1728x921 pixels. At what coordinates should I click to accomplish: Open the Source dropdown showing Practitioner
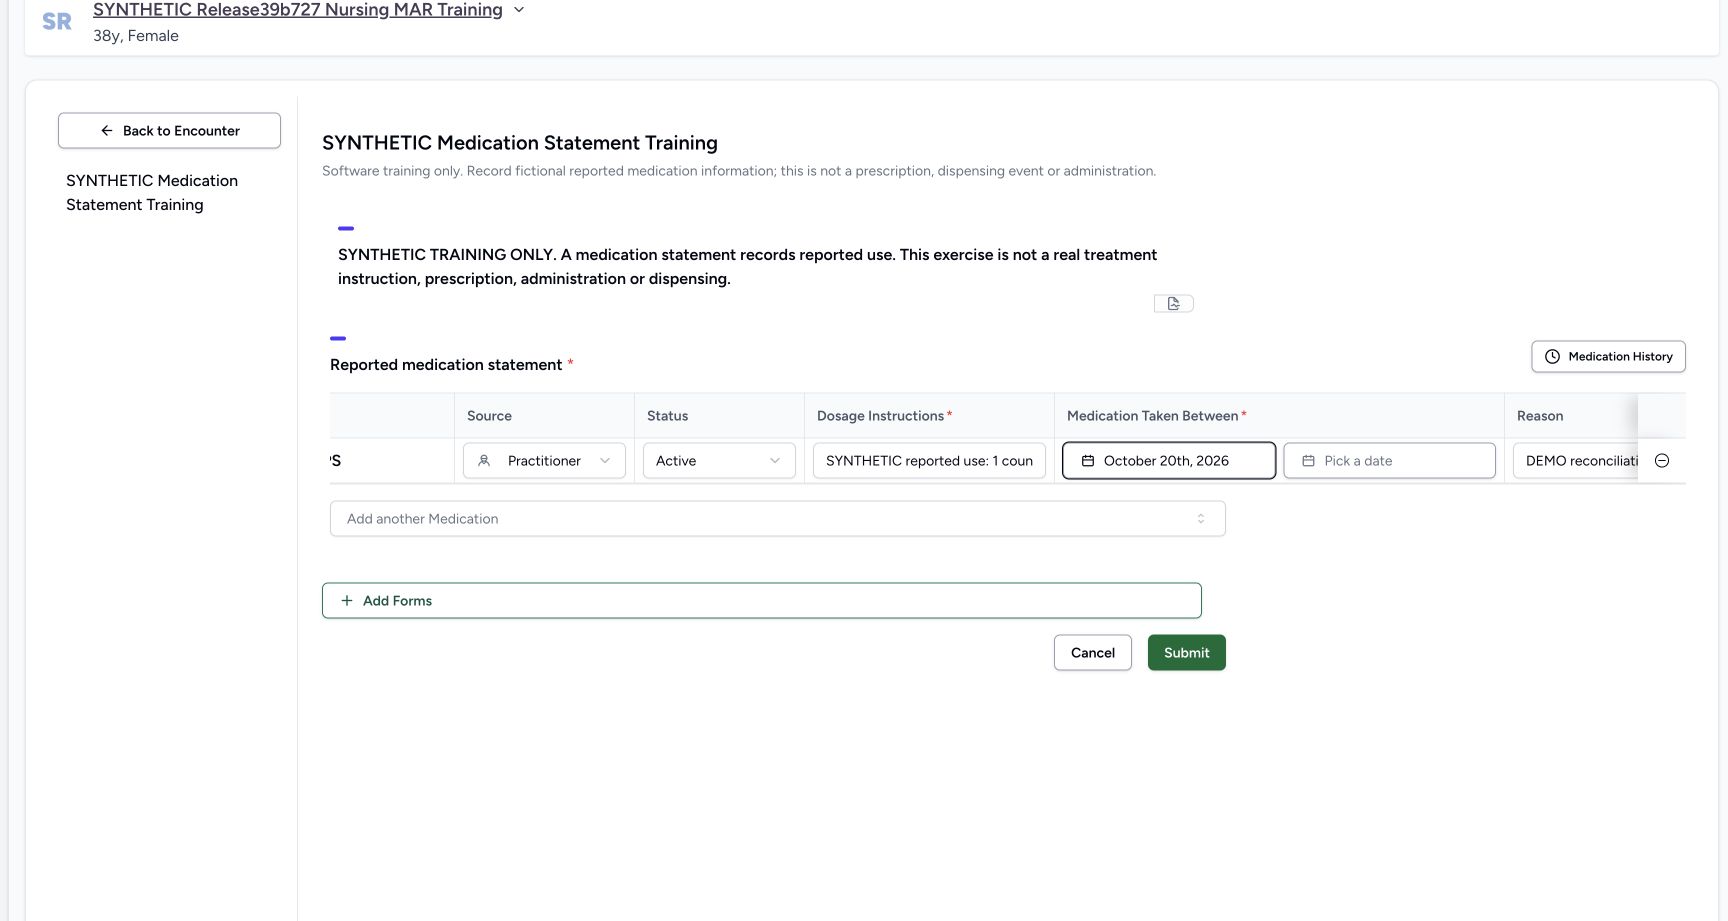point(544,461)
